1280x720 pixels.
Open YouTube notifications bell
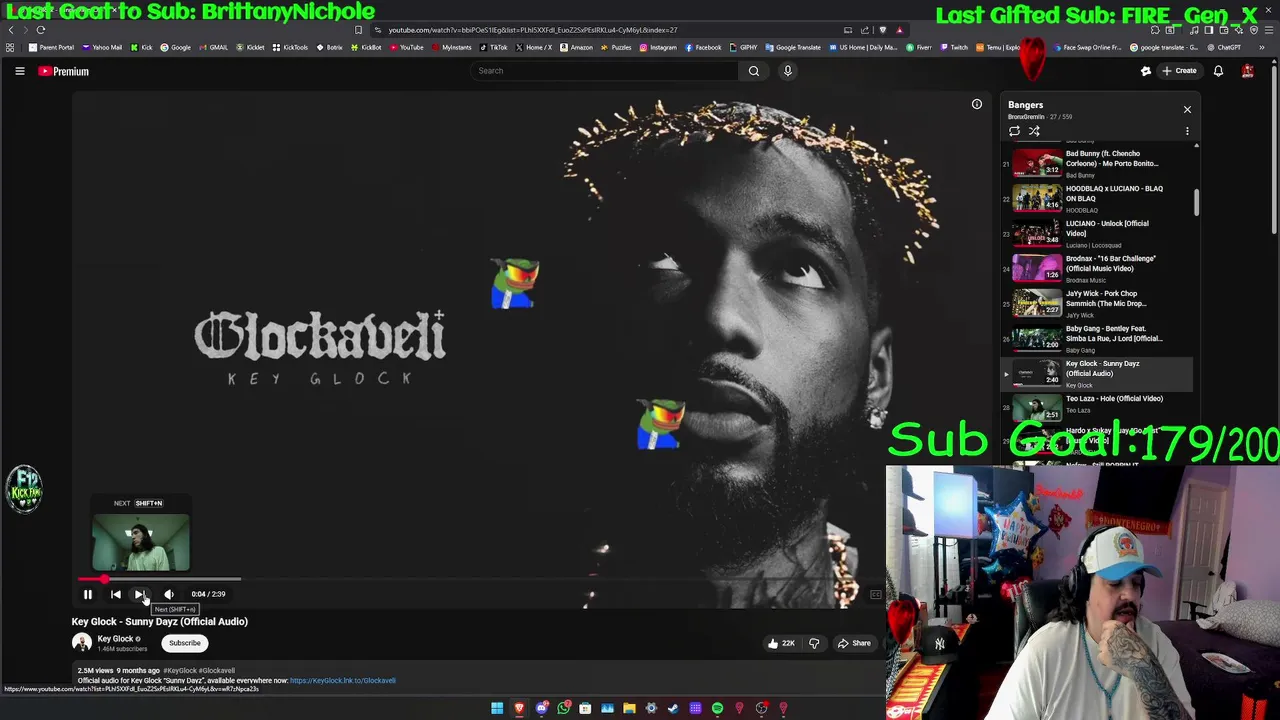[x=1218, y=71]
